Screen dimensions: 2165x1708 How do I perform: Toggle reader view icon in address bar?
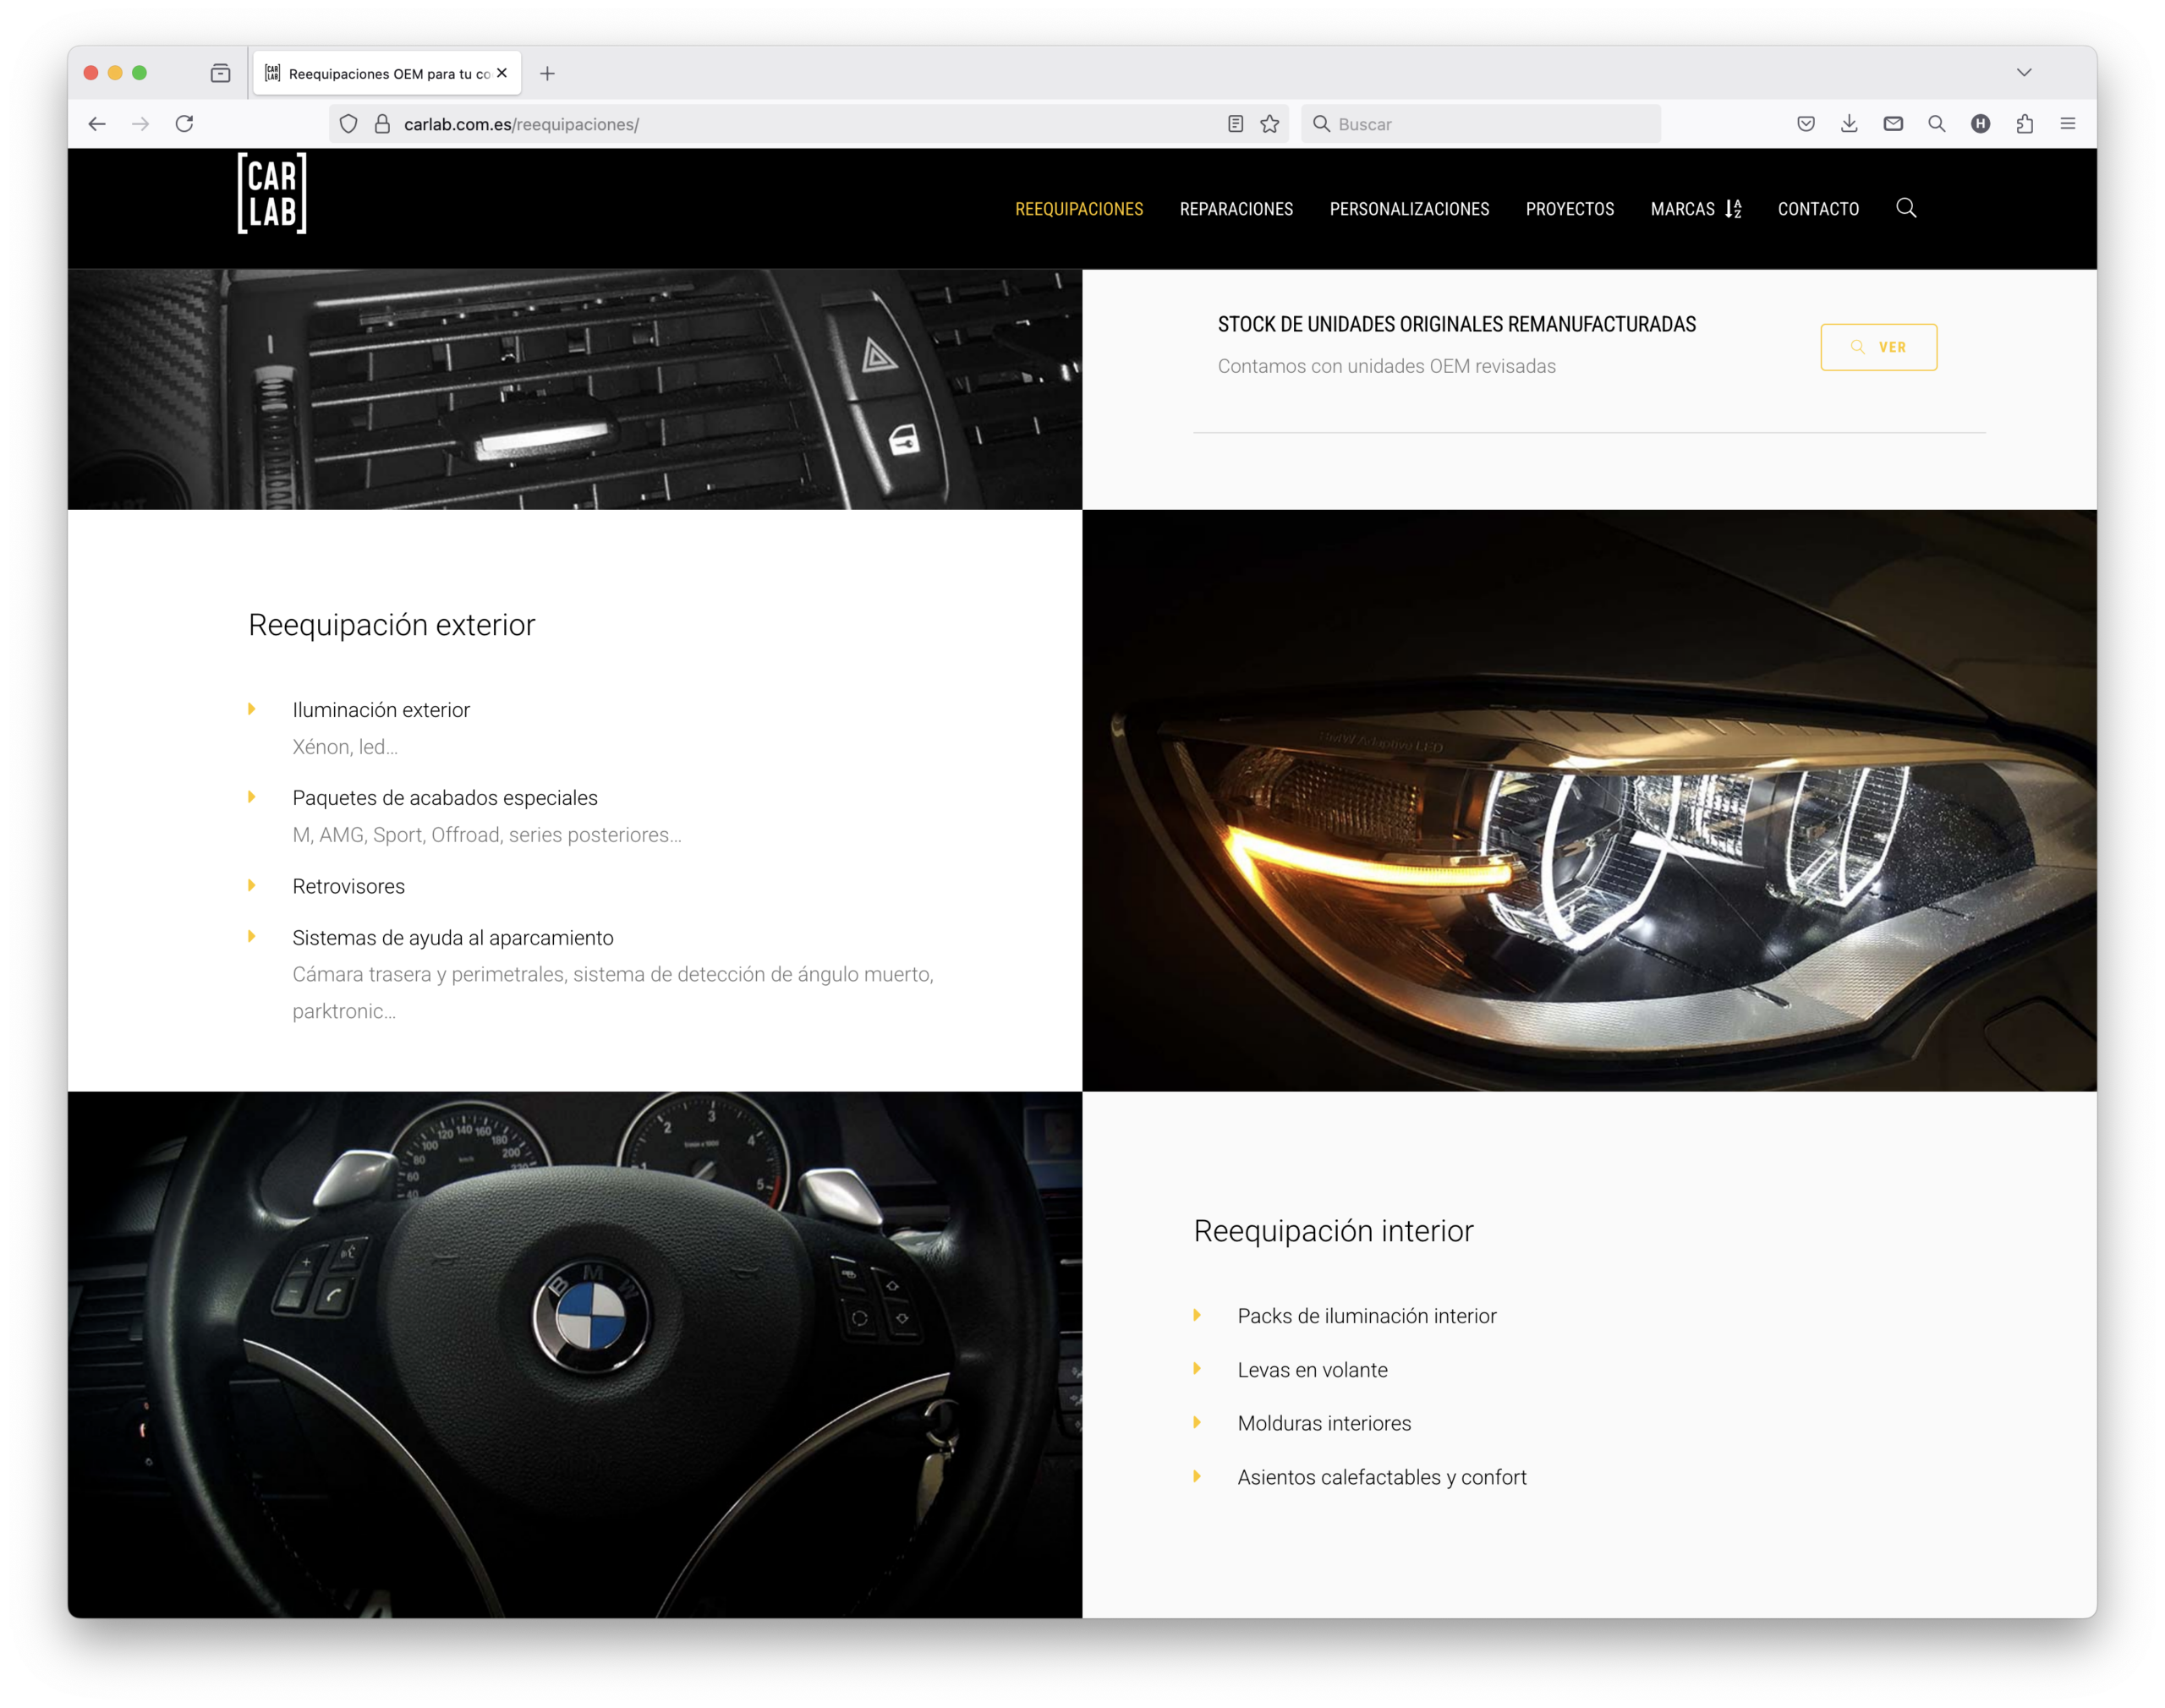1236,124
